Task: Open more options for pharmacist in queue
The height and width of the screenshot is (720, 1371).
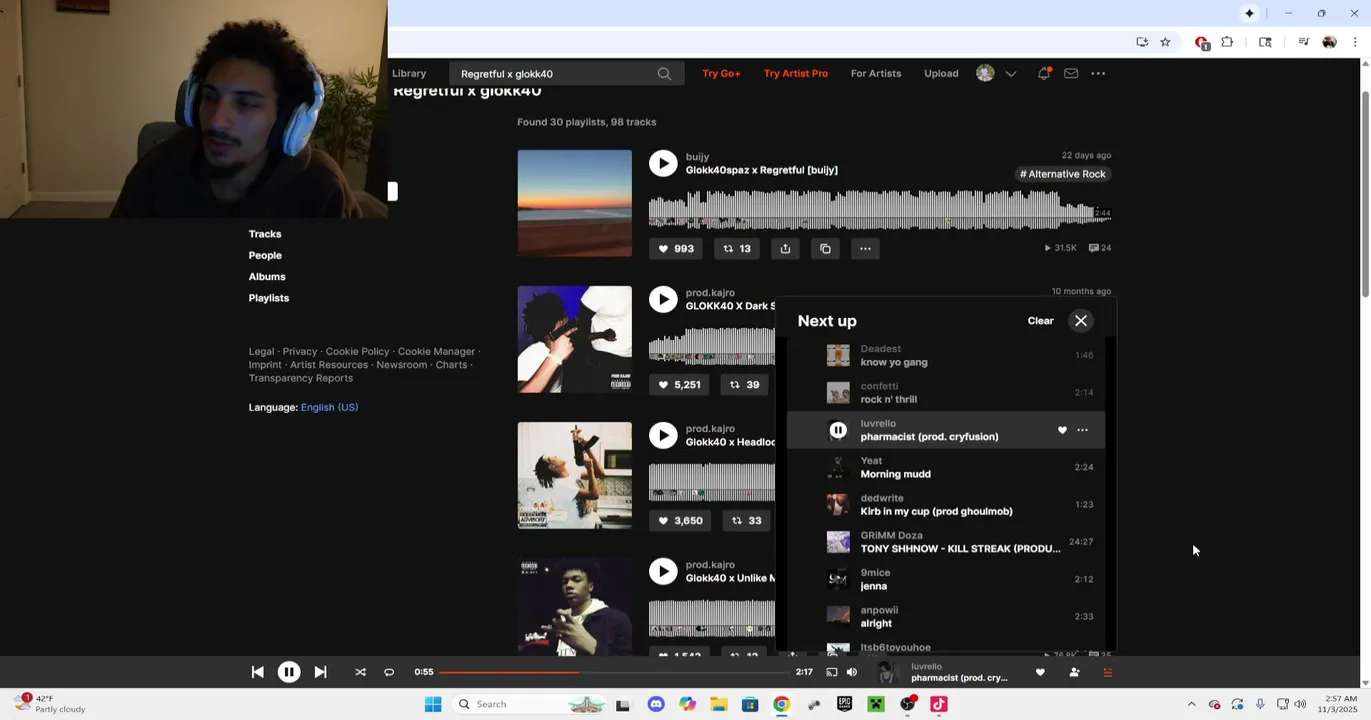Action: pyautogui.click(x=1082, y=430)
